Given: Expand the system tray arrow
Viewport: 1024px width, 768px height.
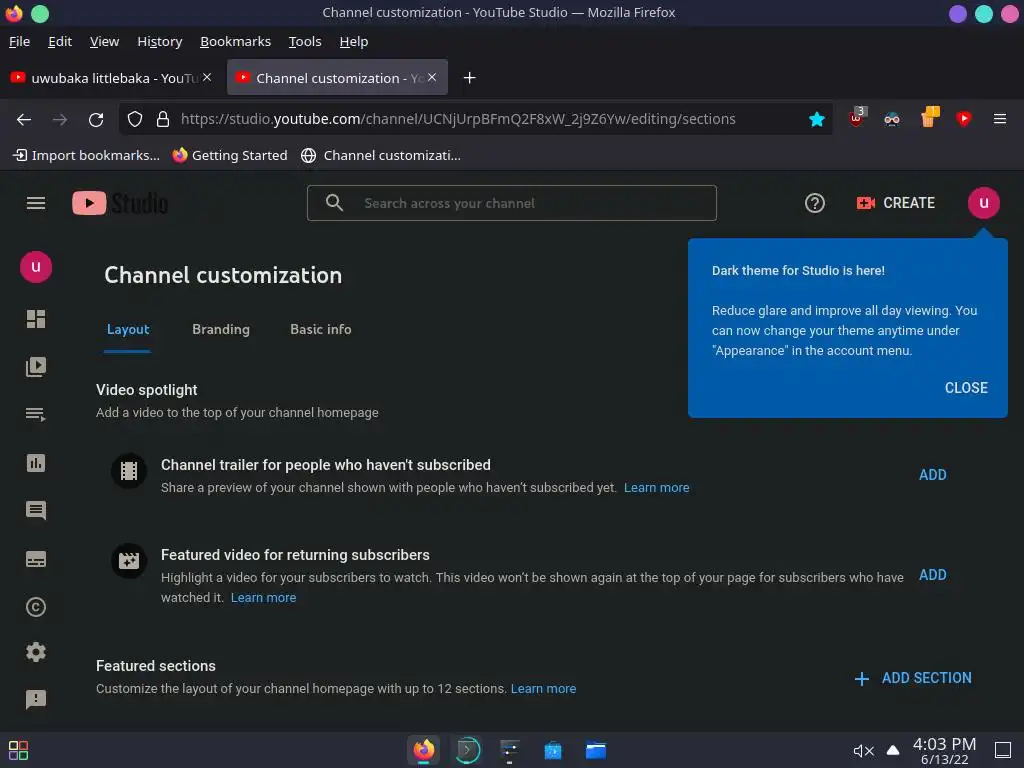Looking at the screenshot, I should 893,751.
